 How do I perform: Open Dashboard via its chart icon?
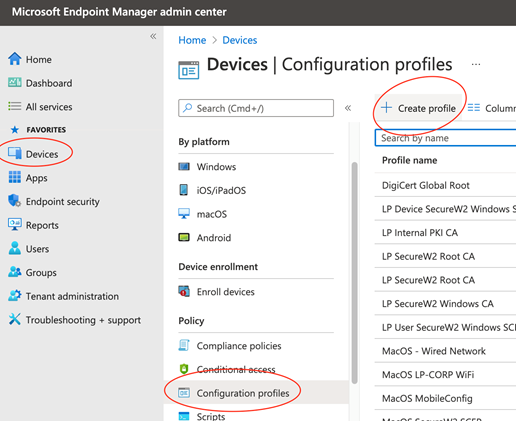(15, 82)
